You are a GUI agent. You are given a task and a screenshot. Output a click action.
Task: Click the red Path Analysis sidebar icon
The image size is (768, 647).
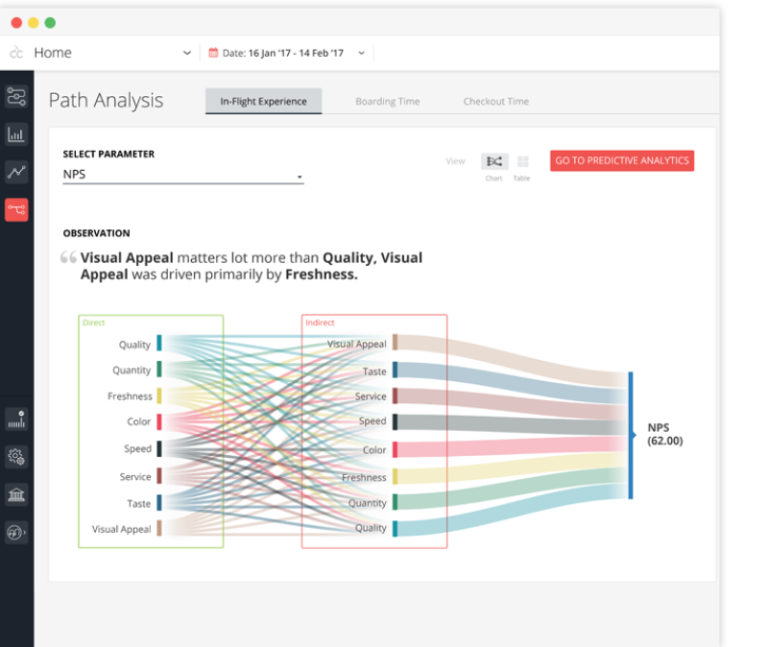click(16, 209)
